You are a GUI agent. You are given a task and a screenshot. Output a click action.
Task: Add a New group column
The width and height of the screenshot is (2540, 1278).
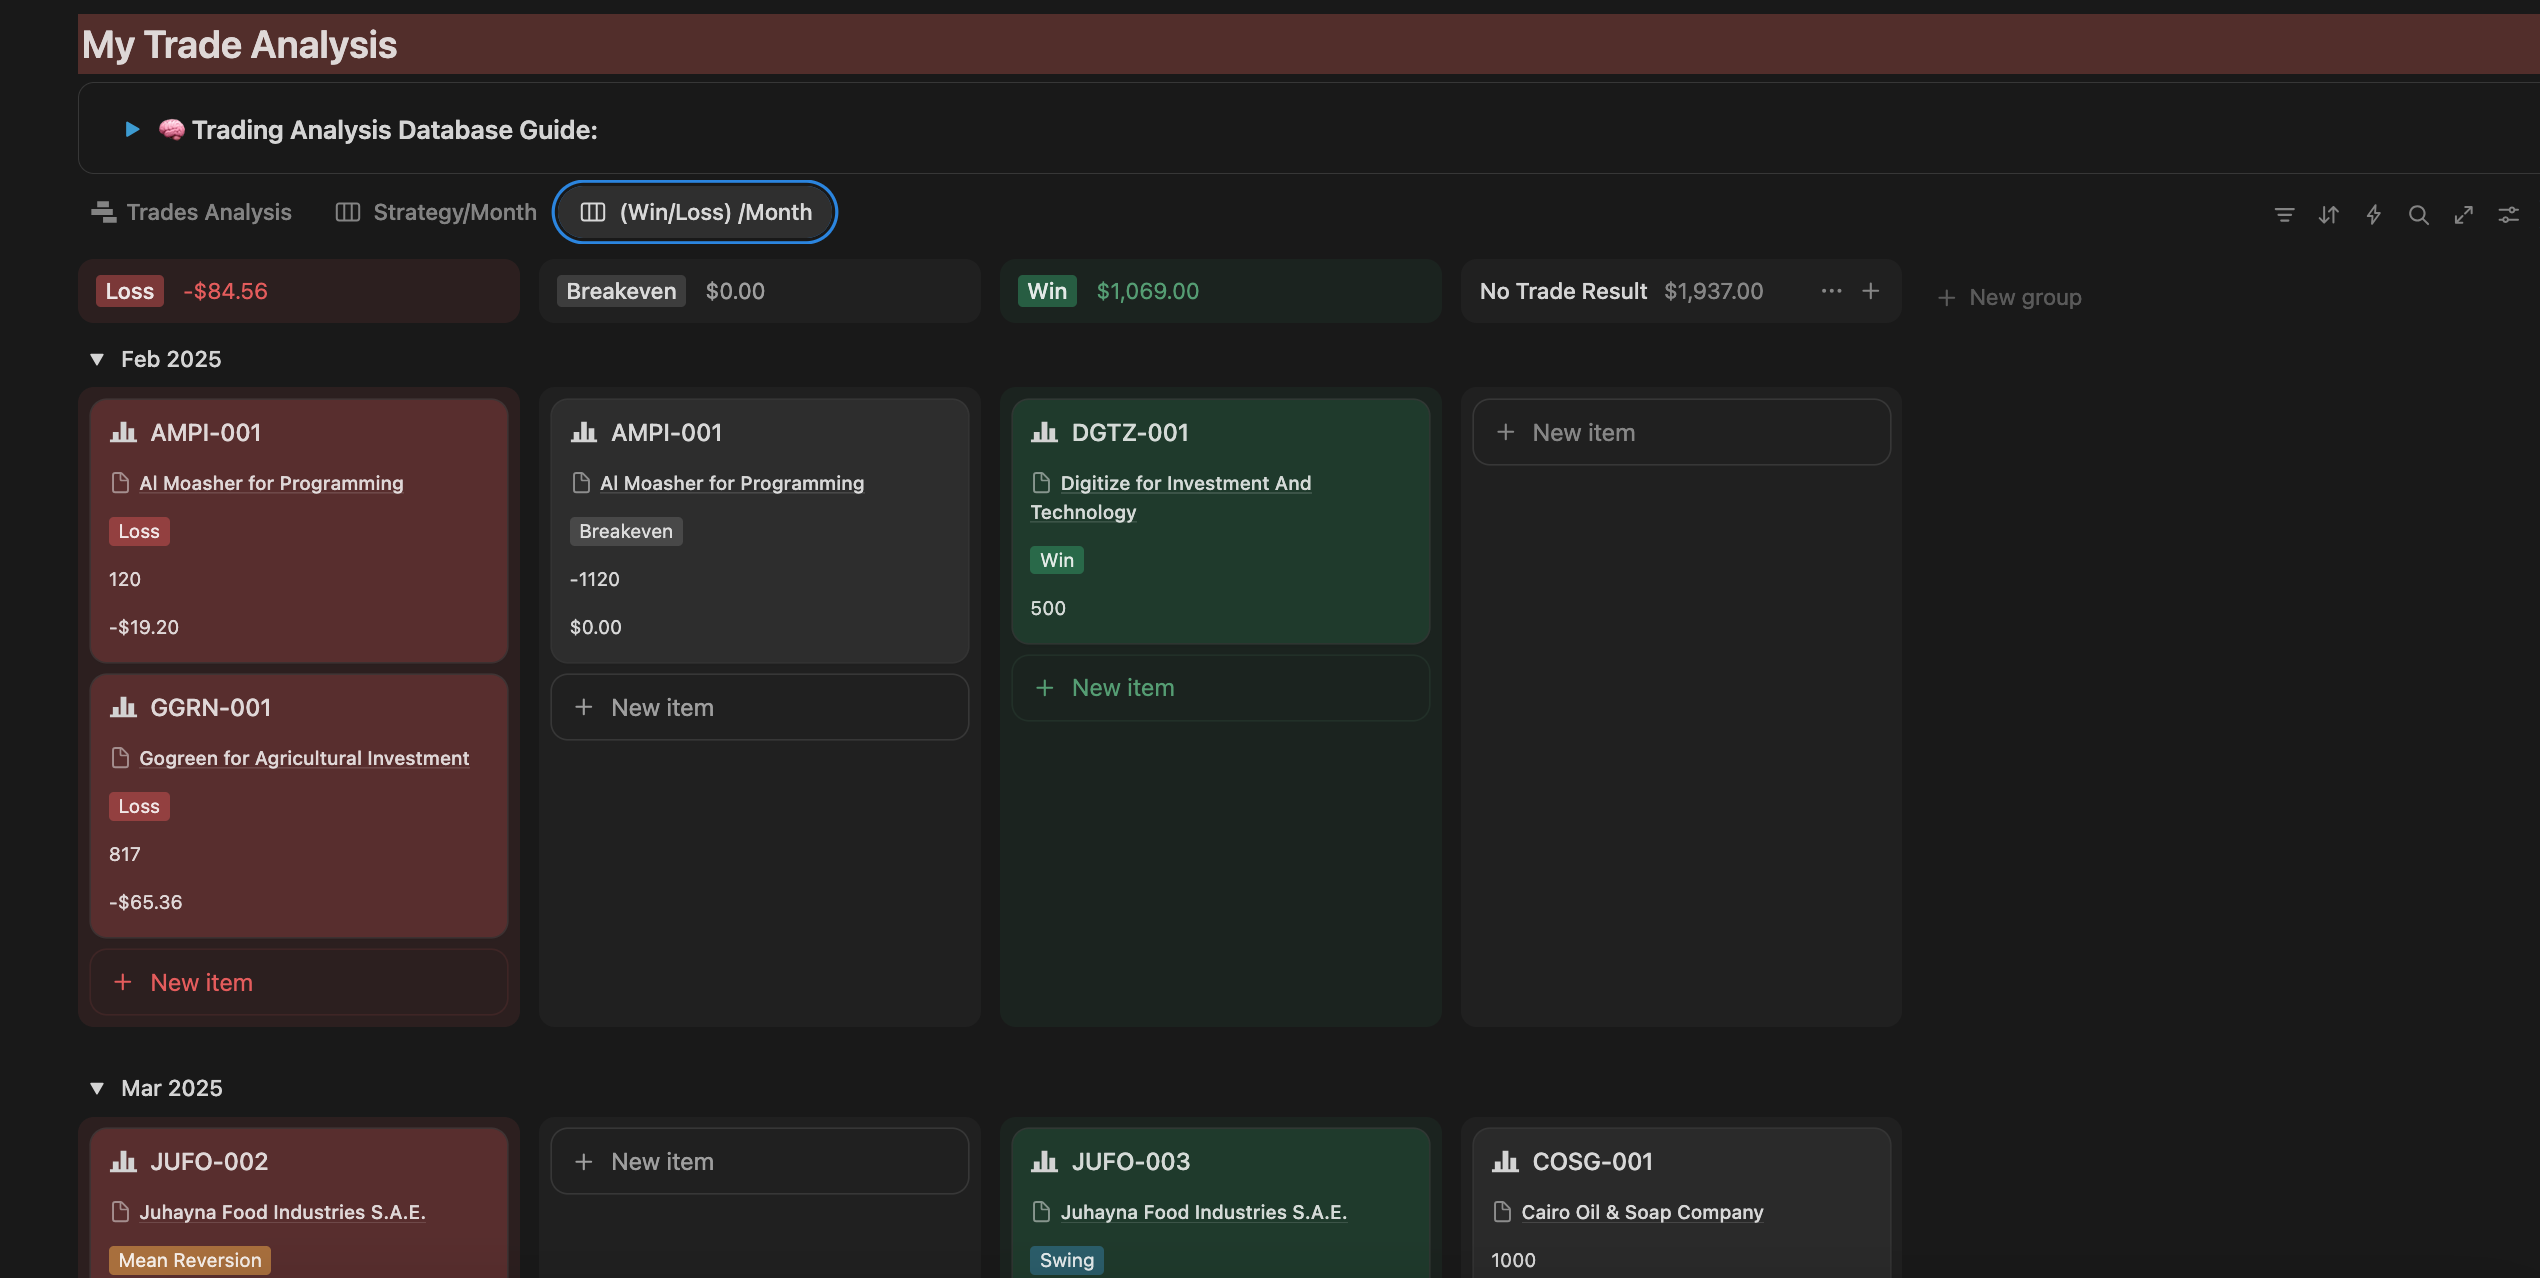(2009, 297)
